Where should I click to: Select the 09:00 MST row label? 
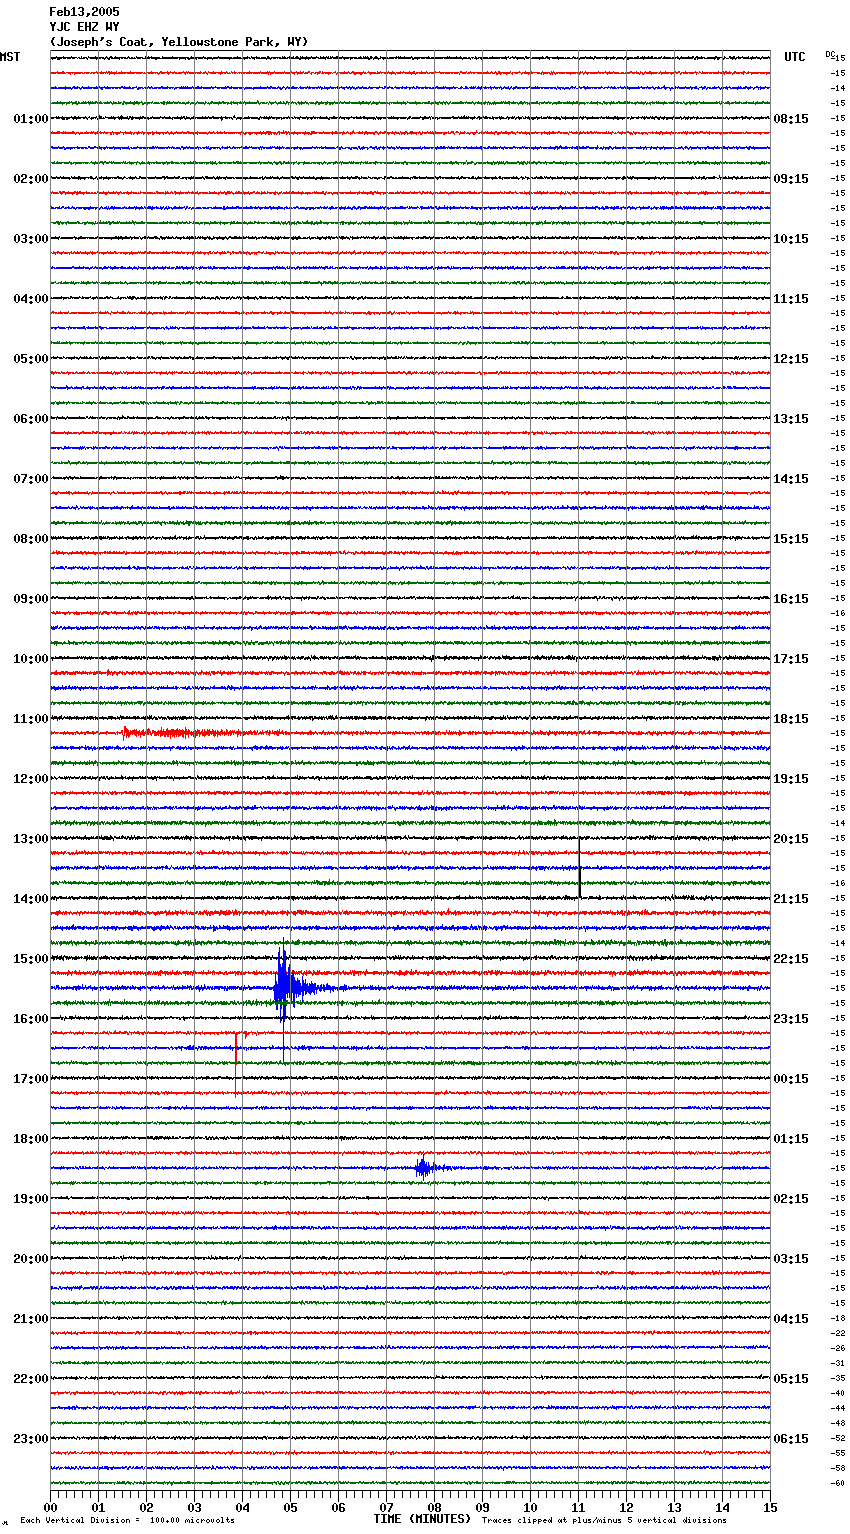30,599
